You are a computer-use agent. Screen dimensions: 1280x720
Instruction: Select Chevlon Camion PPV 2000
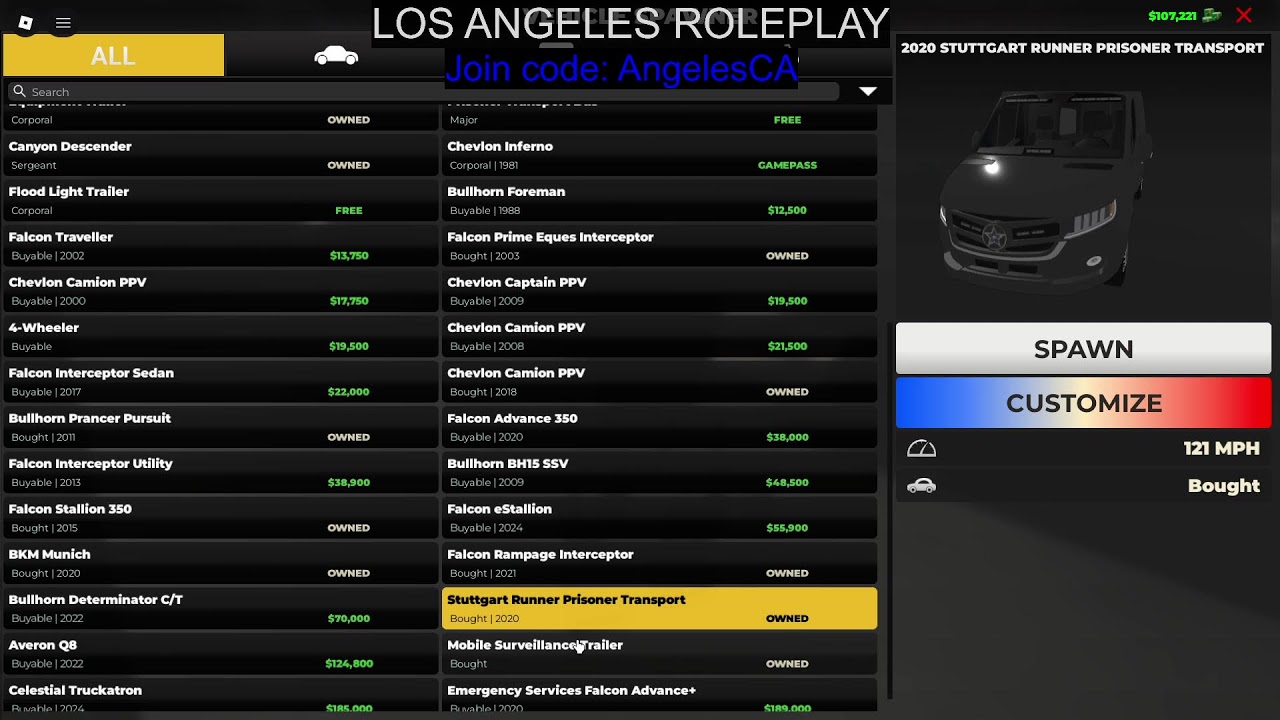(221, 291)
